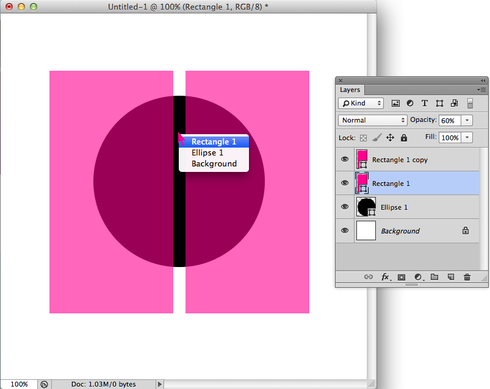Filter layers by shape layers icon
The image size is (490, 389).
[440, 103]
